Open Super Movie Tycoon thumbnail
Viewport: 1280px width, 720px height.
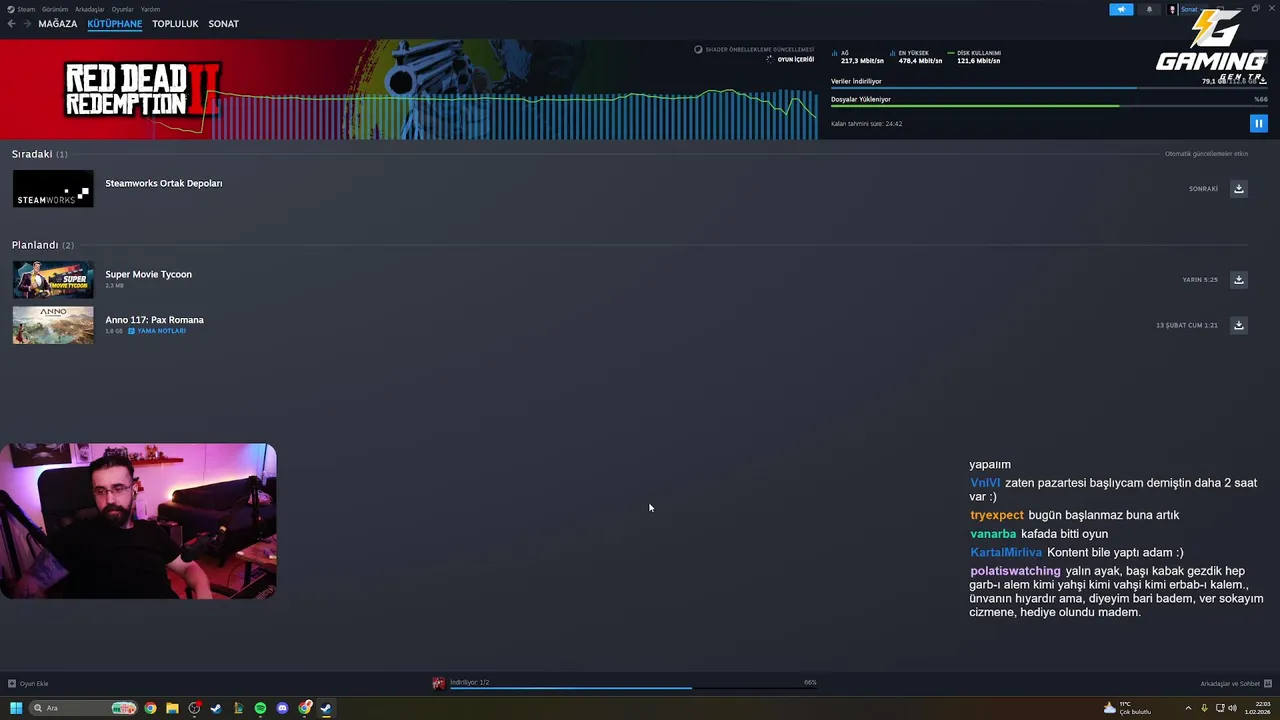(x=53, y=280)
